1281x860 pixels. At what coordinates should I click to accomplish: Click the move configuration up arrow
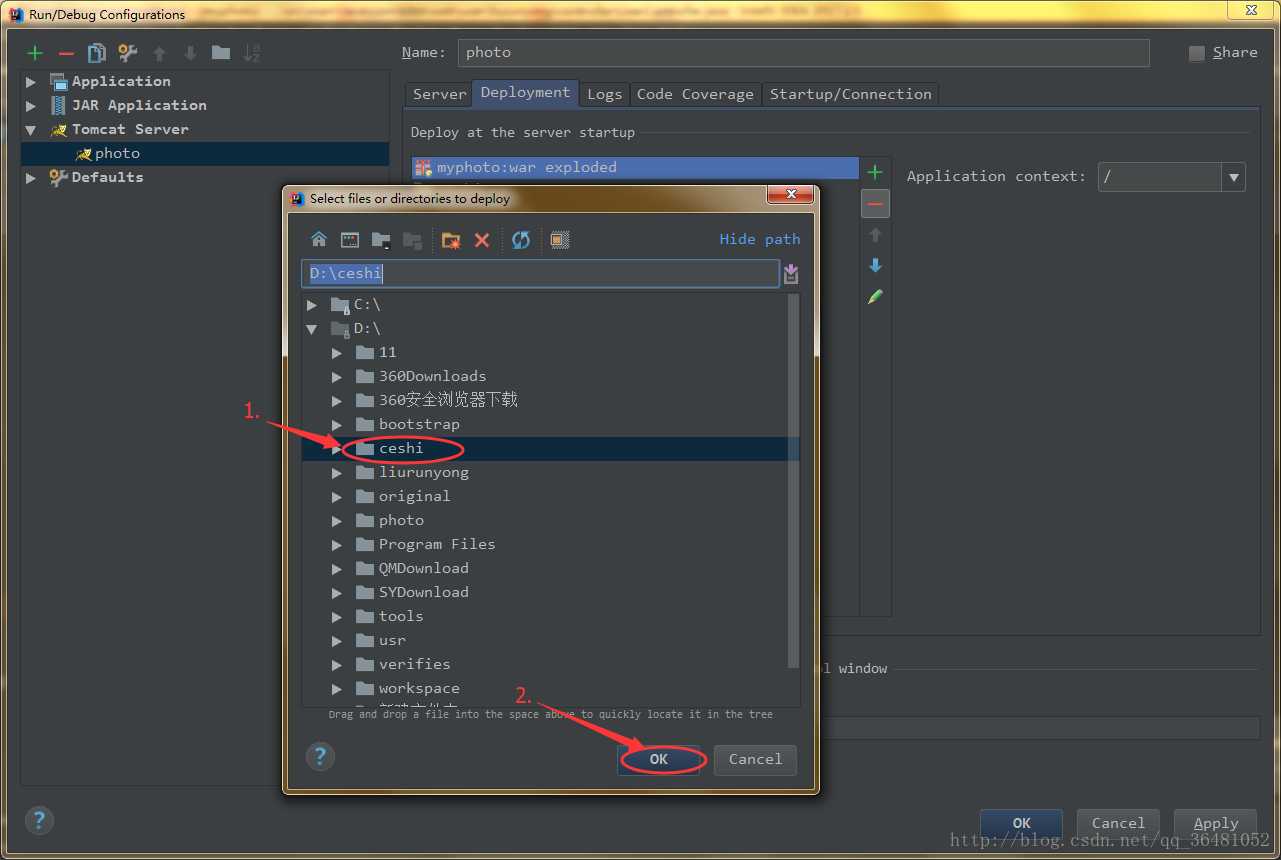pyautogui.click(x=159, y=53)
